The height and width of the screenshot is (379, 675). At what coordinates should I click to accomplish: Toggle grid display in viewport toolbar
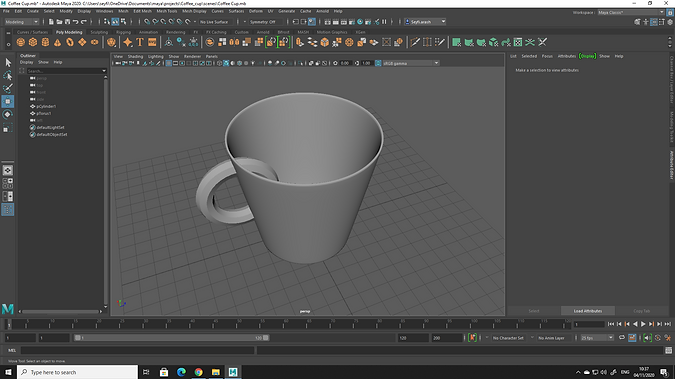click(x=169, y=63)
